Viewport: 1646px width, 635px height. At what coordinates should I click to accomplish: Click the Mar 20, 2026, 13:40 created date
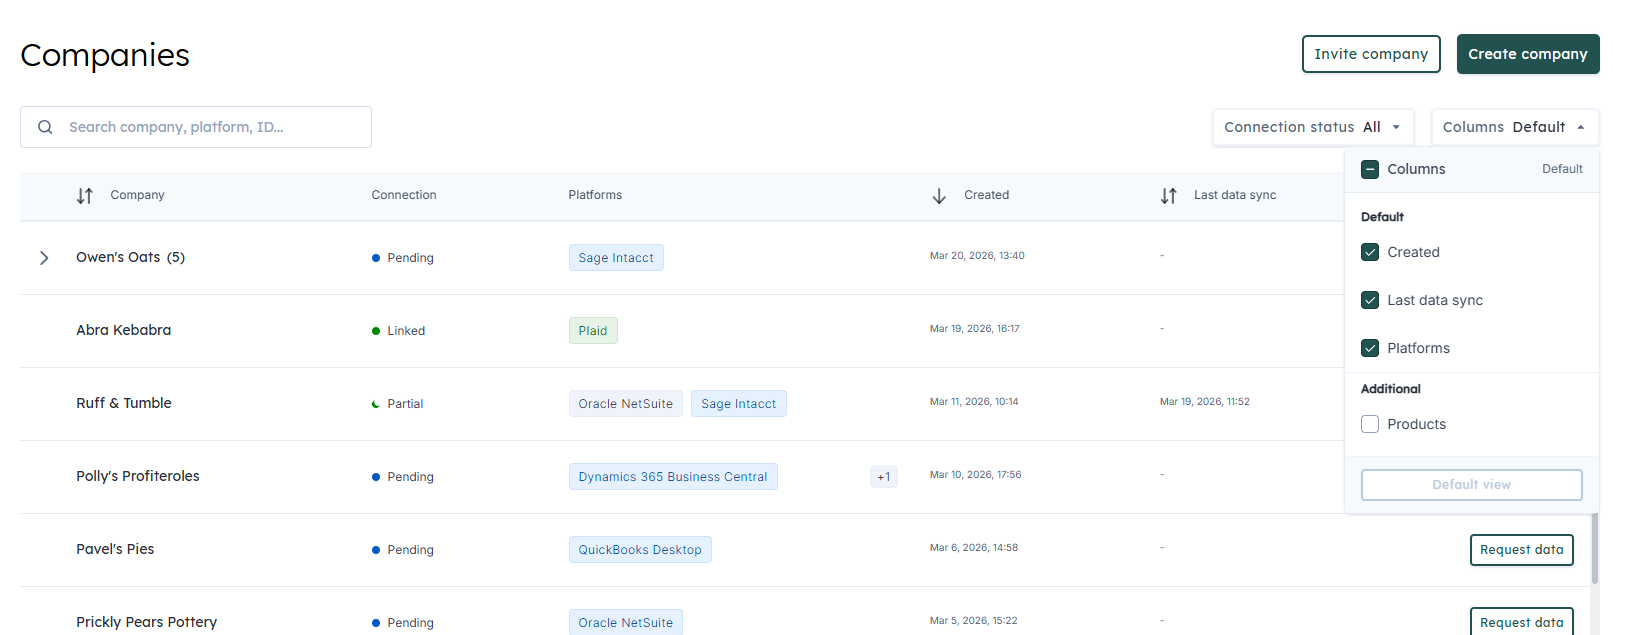pyautogui.click(x=977, y=256)
